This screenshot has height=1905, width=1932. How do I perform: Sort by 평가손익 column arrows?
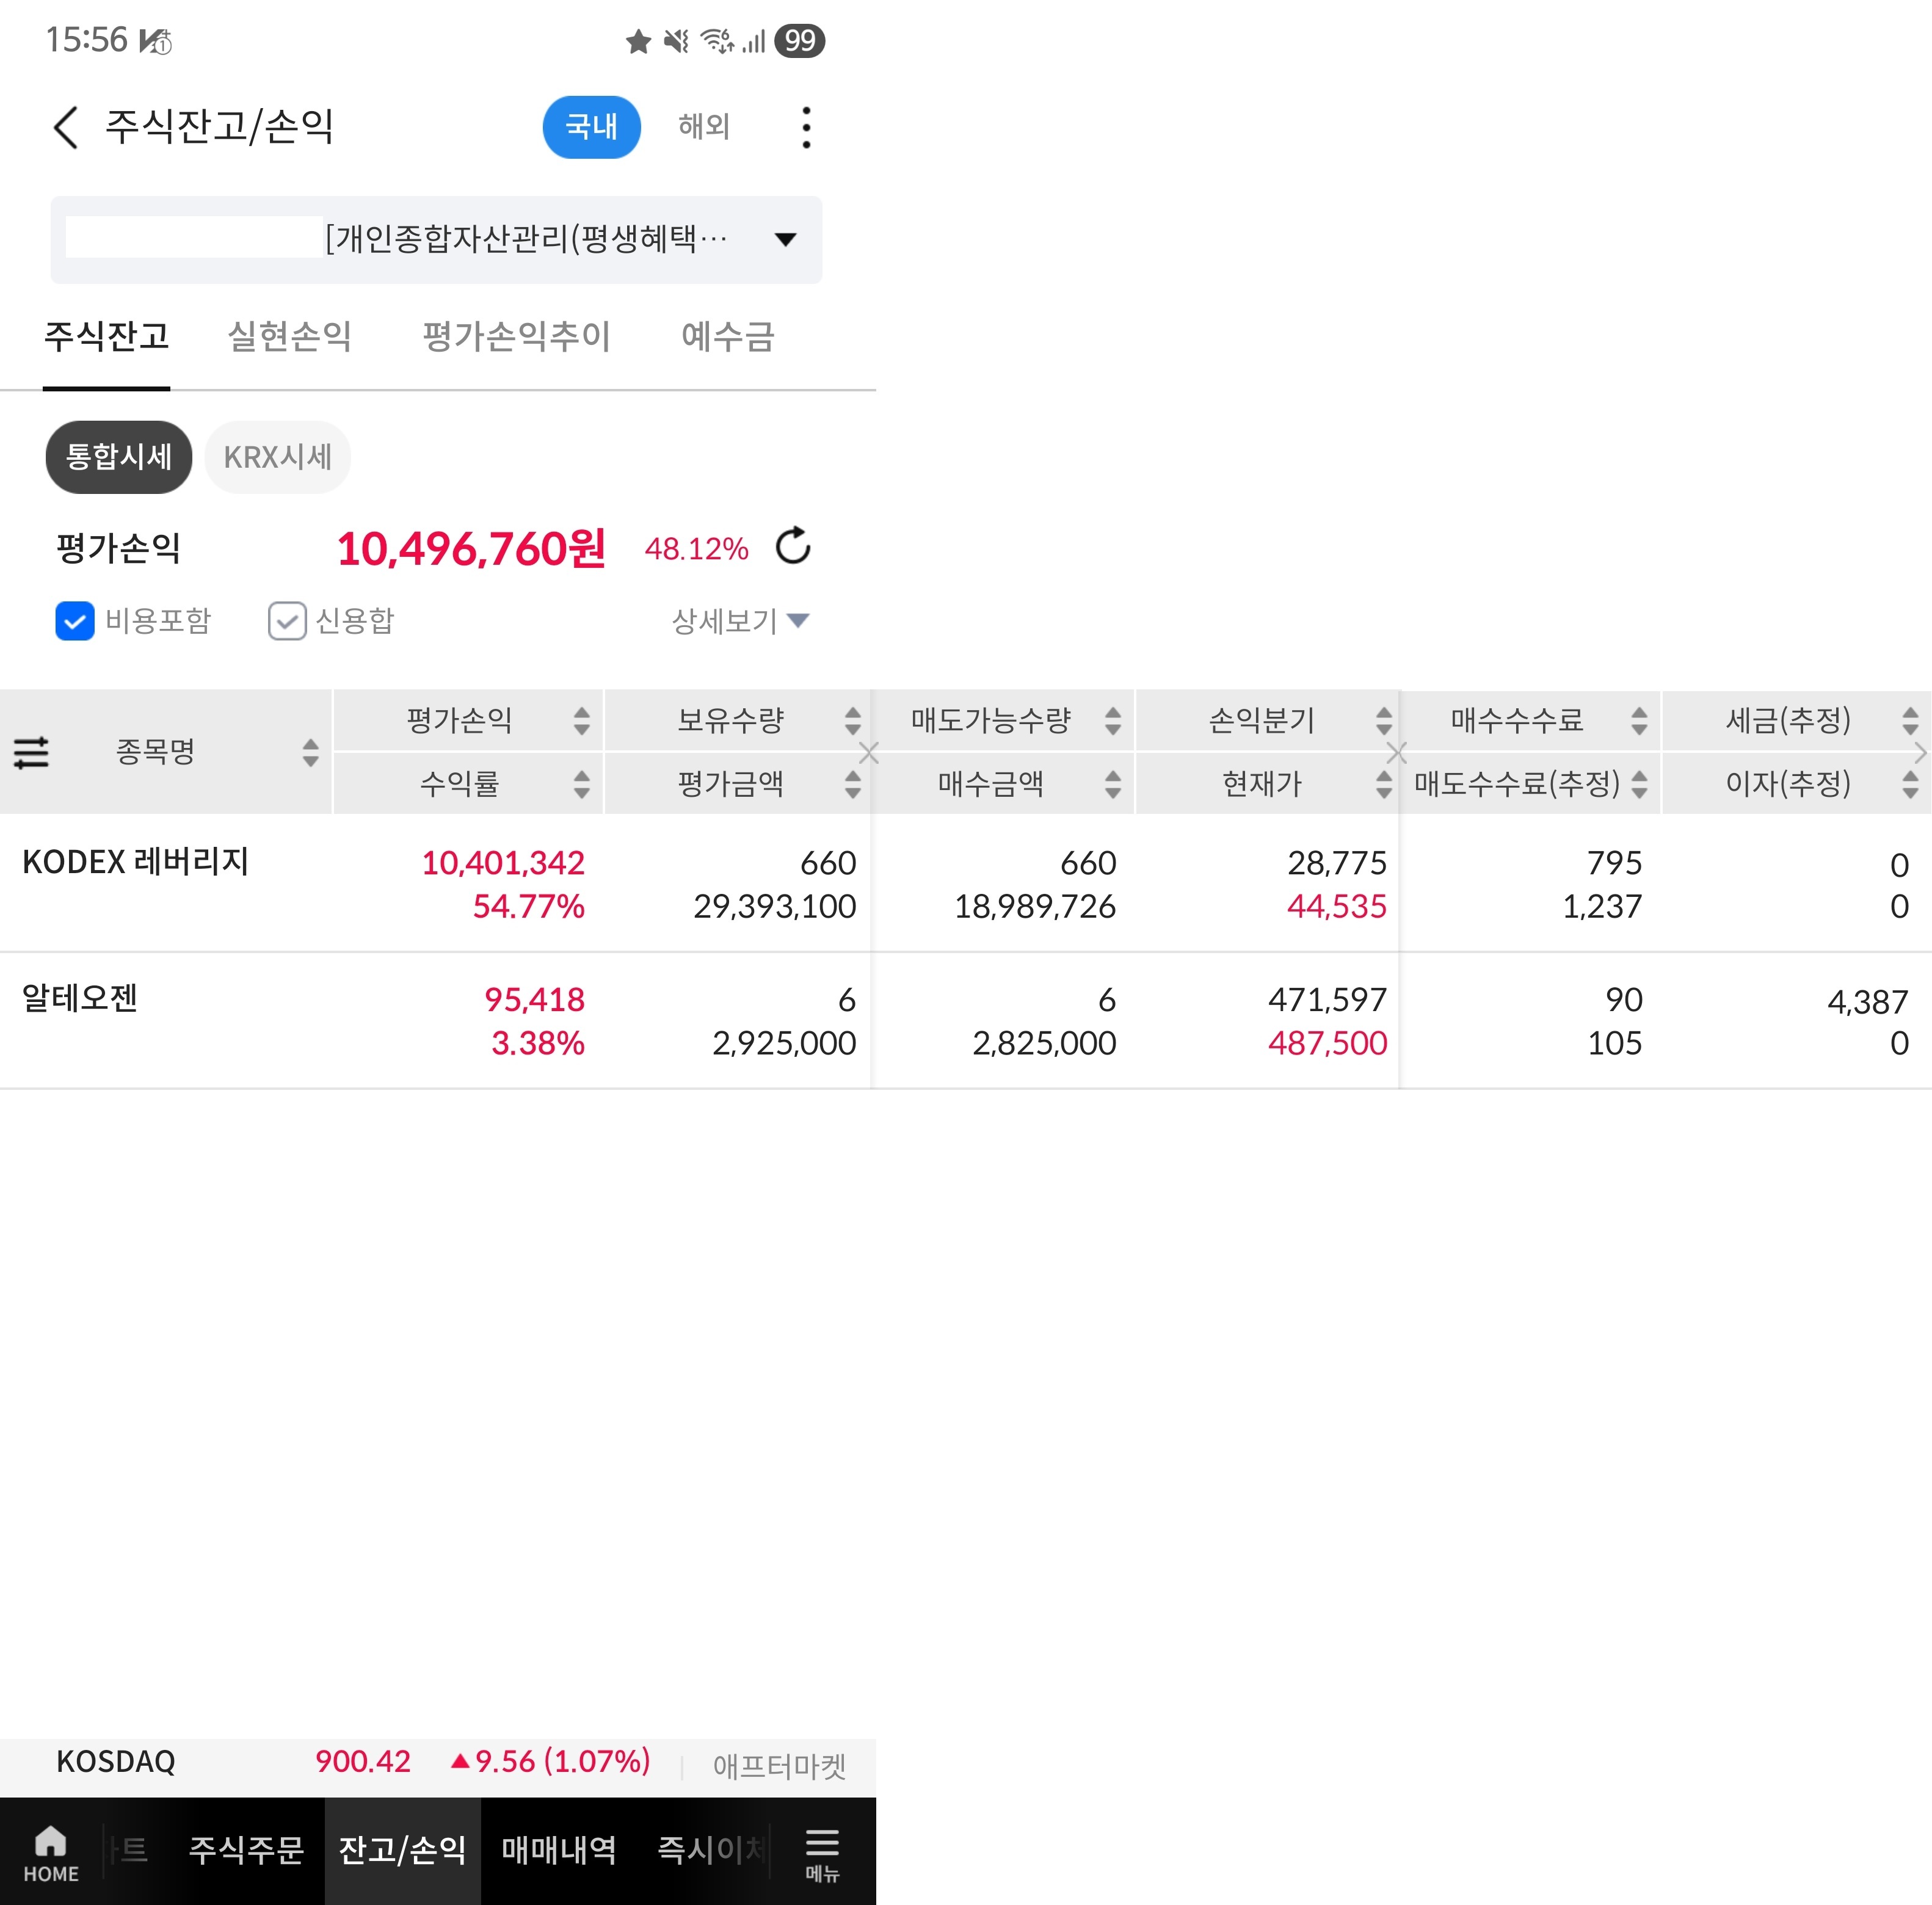581,720
